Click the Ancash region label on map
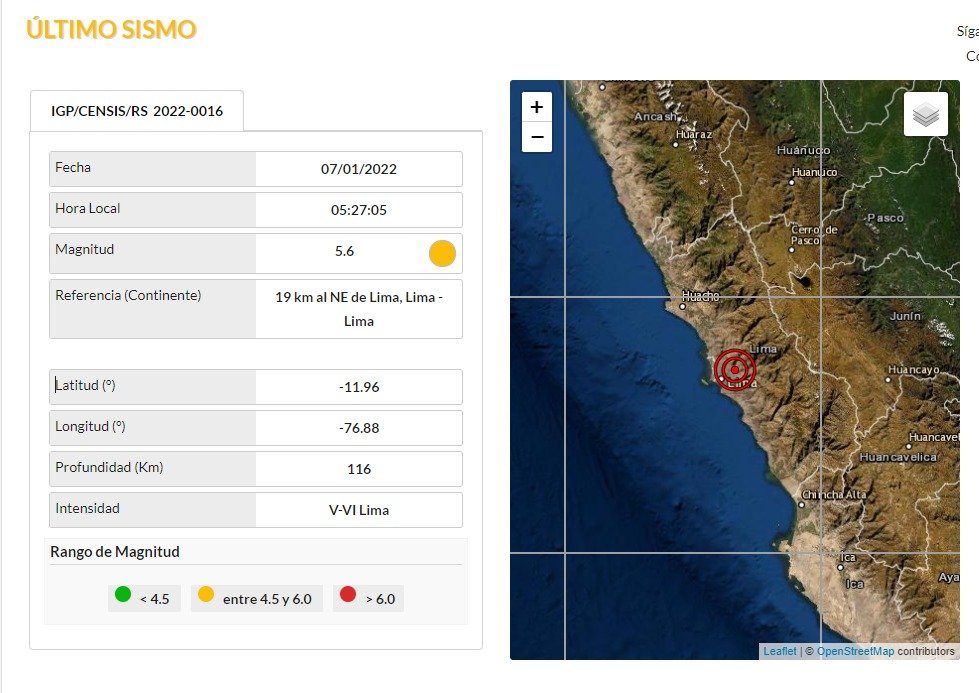This screenshot has width=979, height=693. click(x=656, y=116)
